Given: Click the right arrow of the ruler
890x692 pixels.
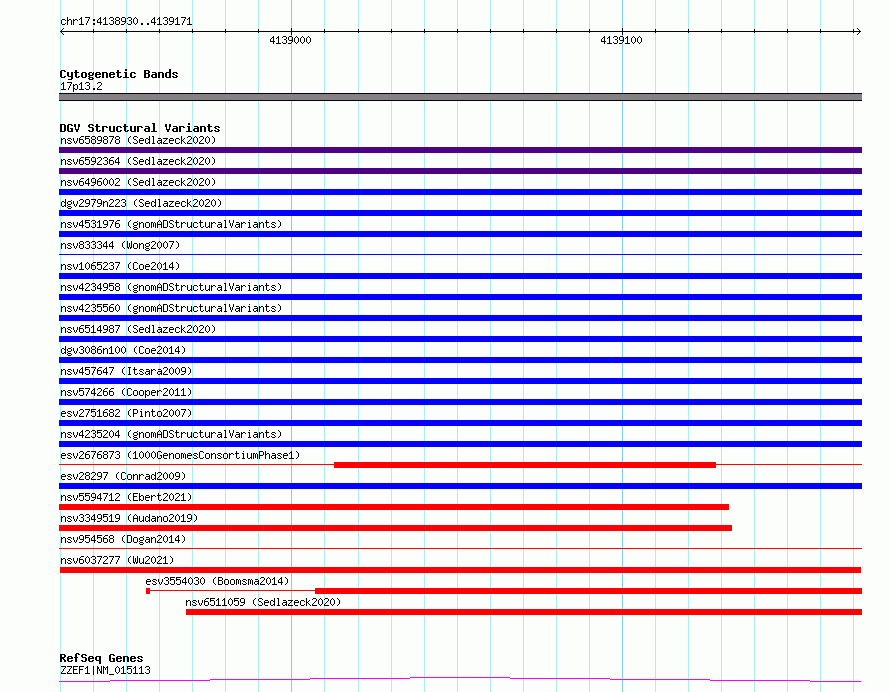Looking at the screenshot, I should [x=858, y=32].
